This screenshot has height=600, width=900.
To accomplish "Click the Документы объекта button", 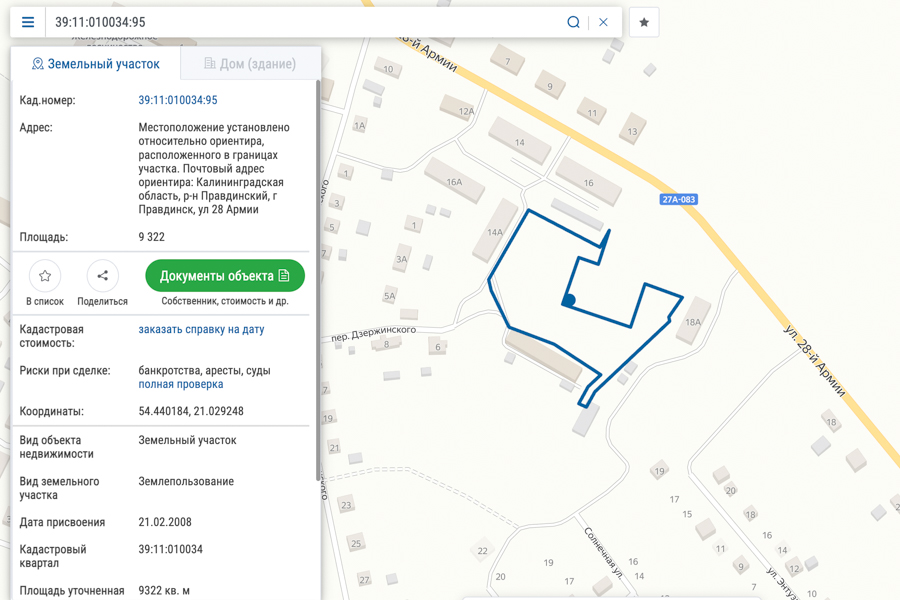I will 225,276.
